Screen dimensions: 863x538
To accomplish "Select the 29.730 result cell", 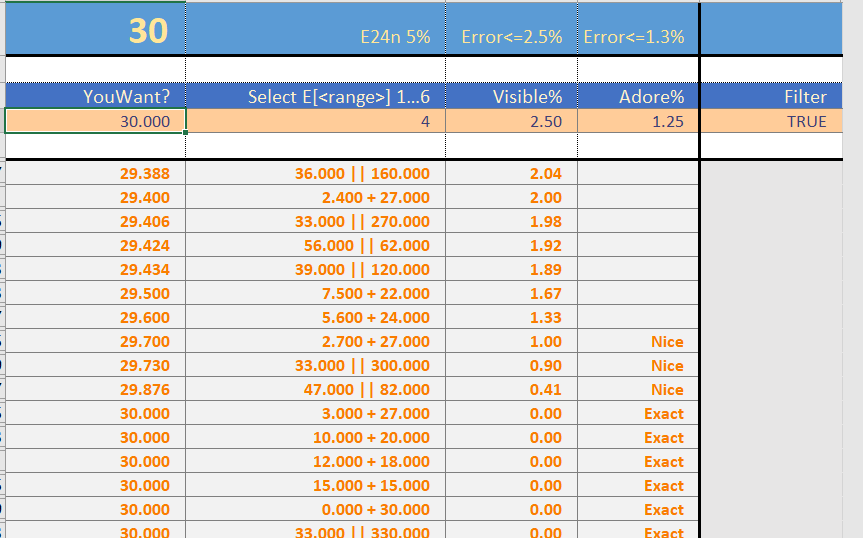I will [x=95, y=365].
